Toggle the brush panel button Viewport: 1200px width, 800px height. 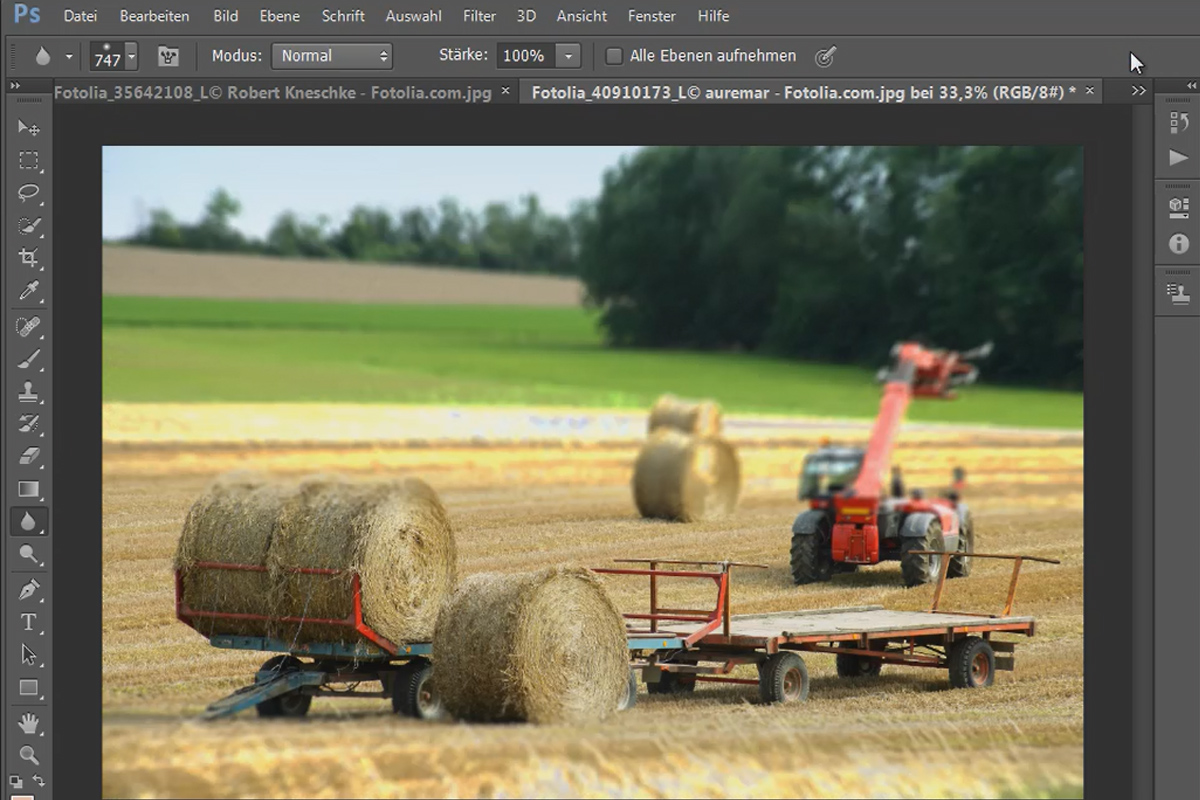click(169, 56)
